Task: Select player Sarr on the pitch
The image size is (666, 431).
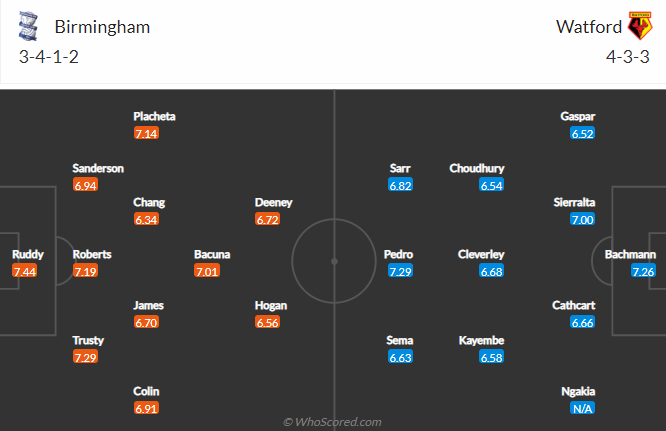Action: click(x=400, y=168)
